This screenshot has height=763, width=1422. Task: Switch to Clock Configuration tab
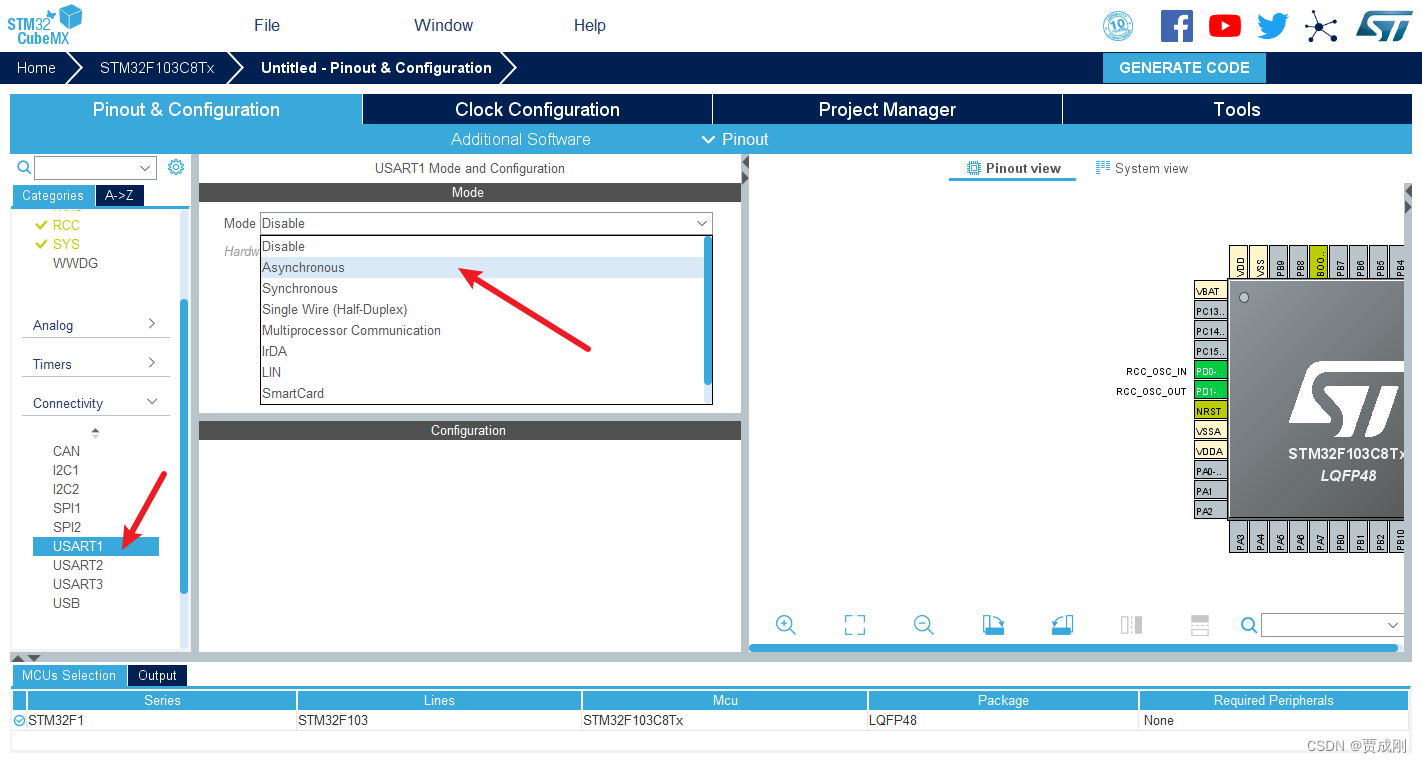click(537, 109)
